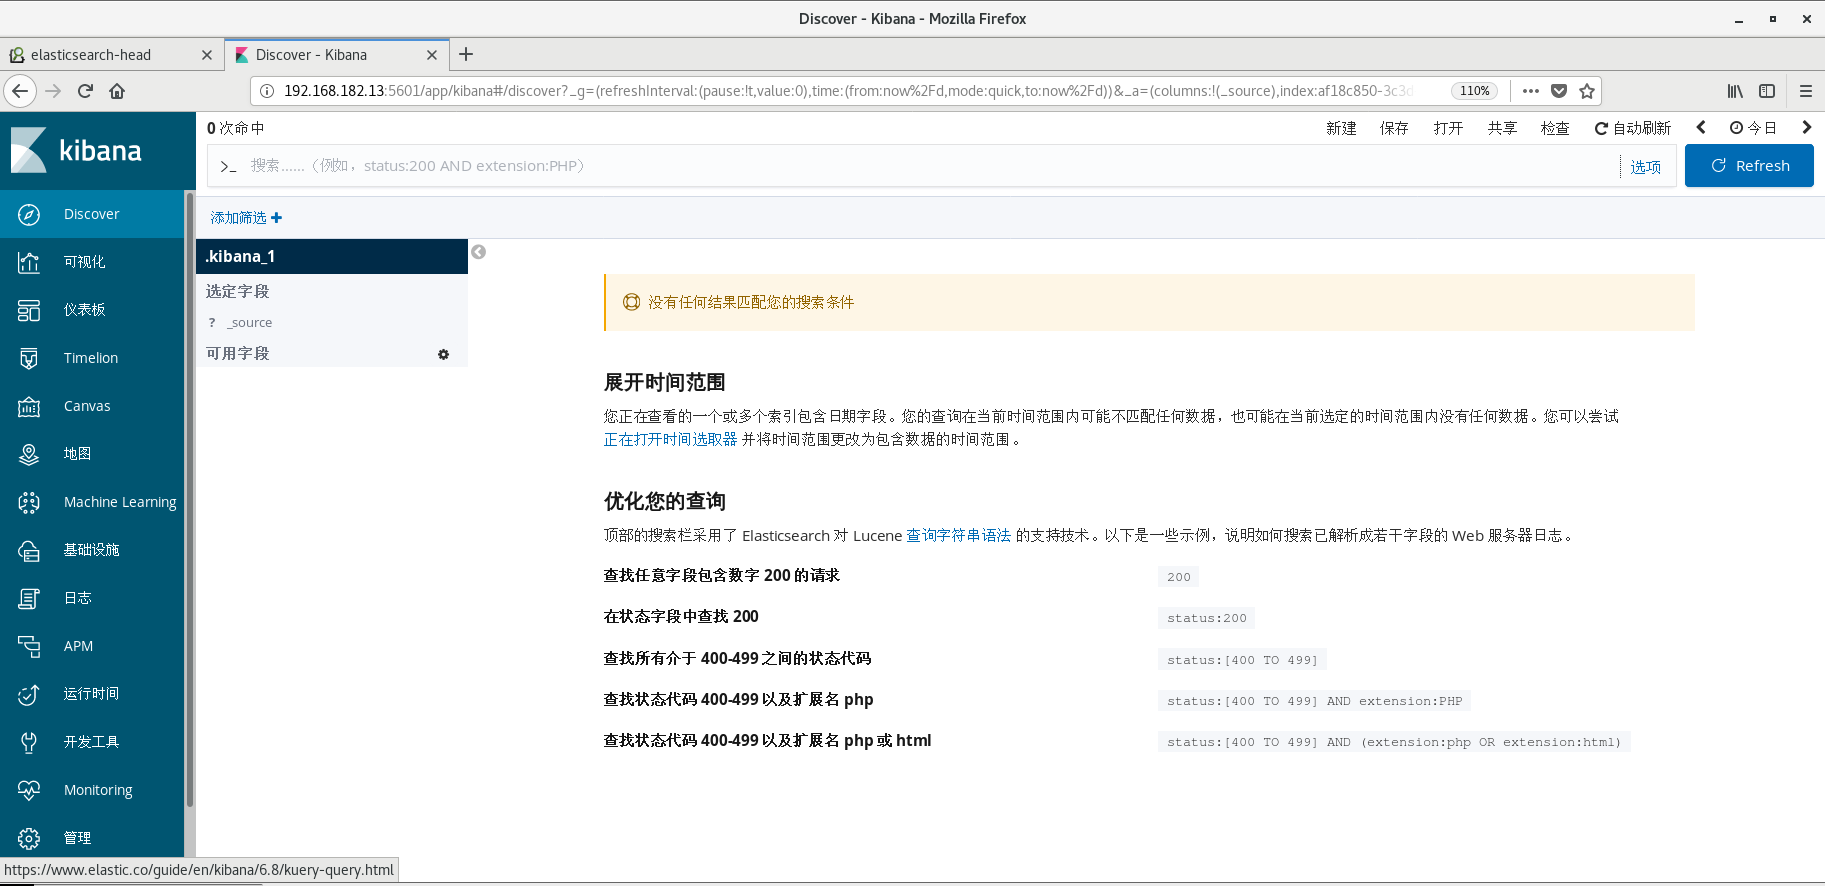Click the 110% zoom level indicator
Viewport: 1825px width, 886px height.
point(1474,91)
